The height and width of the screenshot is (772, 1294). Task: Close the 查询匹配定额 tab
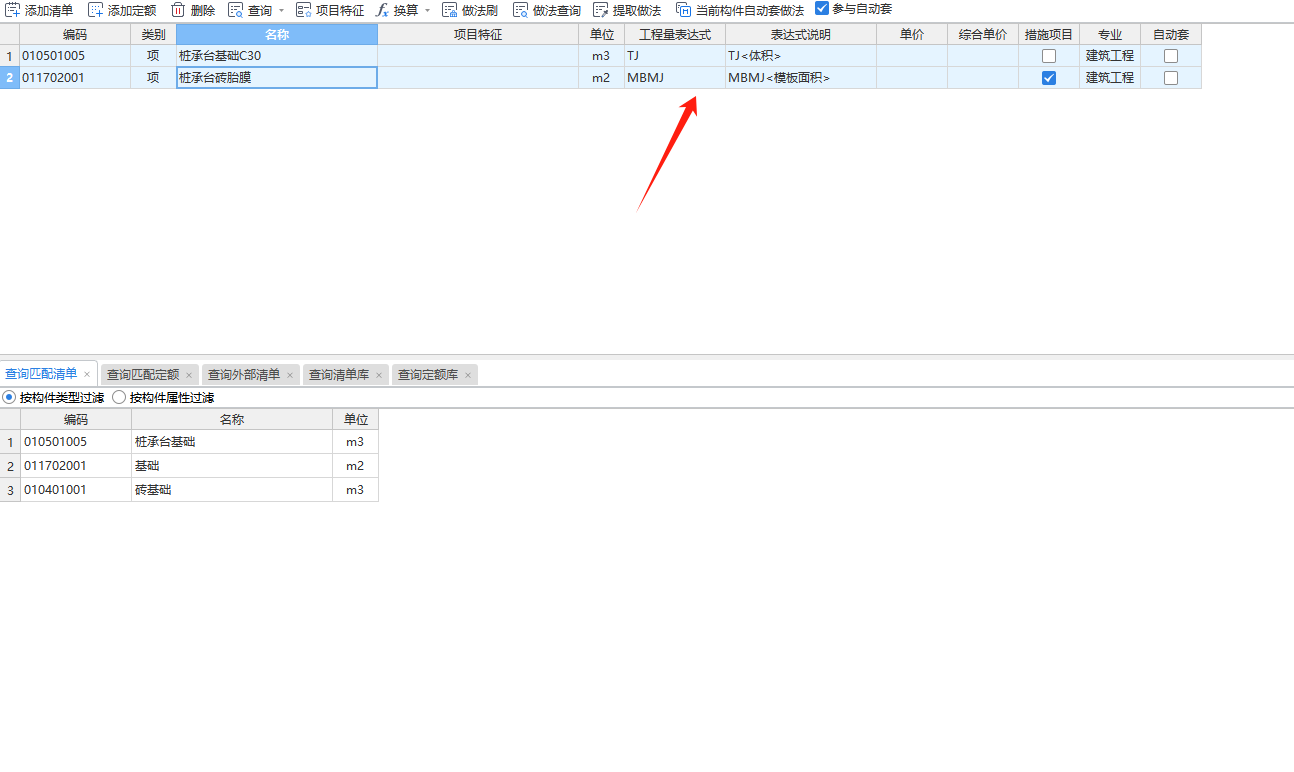(x=189, y=376)
